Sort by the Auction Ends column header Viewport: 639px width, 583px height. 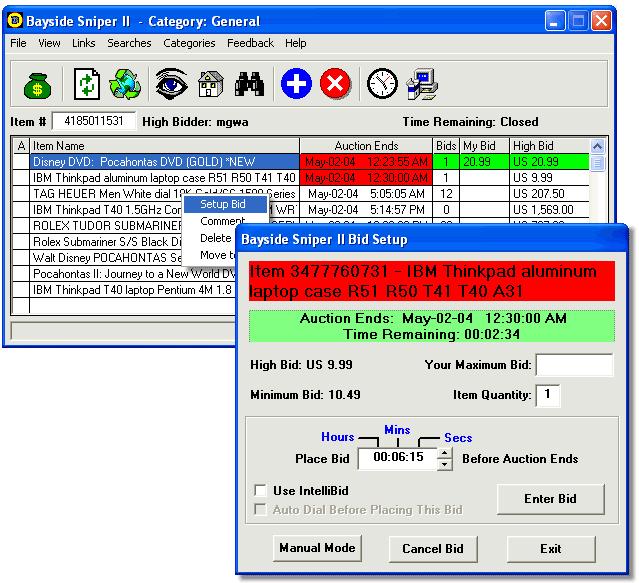366,145
